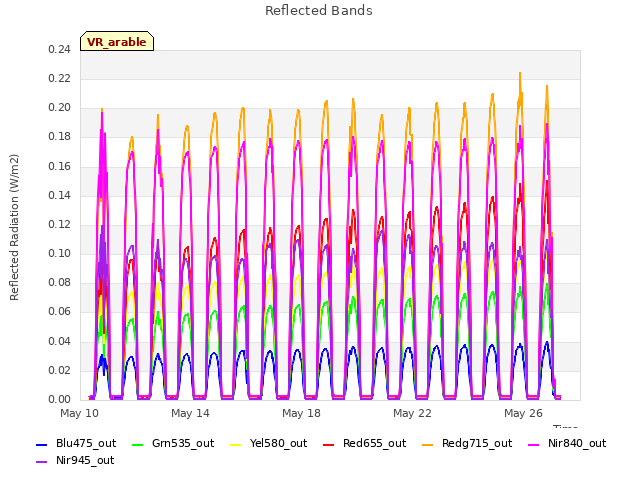
Task: Toggle Red655_out series in legend
Action: (364, 443)
